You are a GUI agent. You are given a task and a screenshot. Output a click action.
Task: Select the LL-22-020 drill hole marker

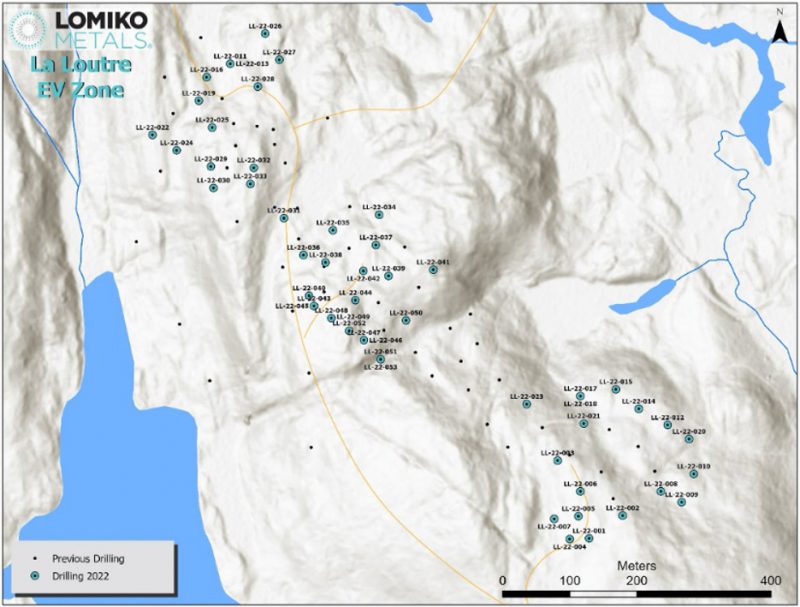click(x=689, y=439)
